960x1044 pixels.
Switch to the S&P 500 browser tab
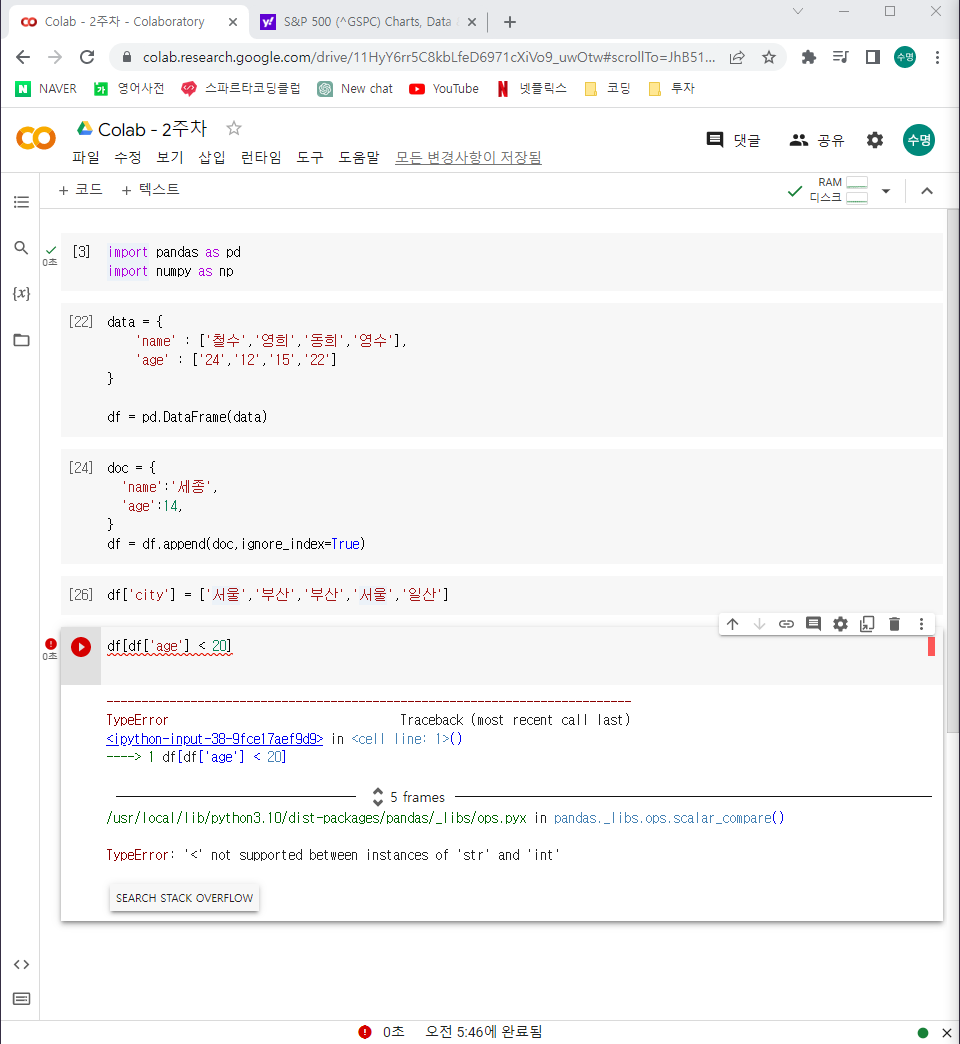coord(367,22)
